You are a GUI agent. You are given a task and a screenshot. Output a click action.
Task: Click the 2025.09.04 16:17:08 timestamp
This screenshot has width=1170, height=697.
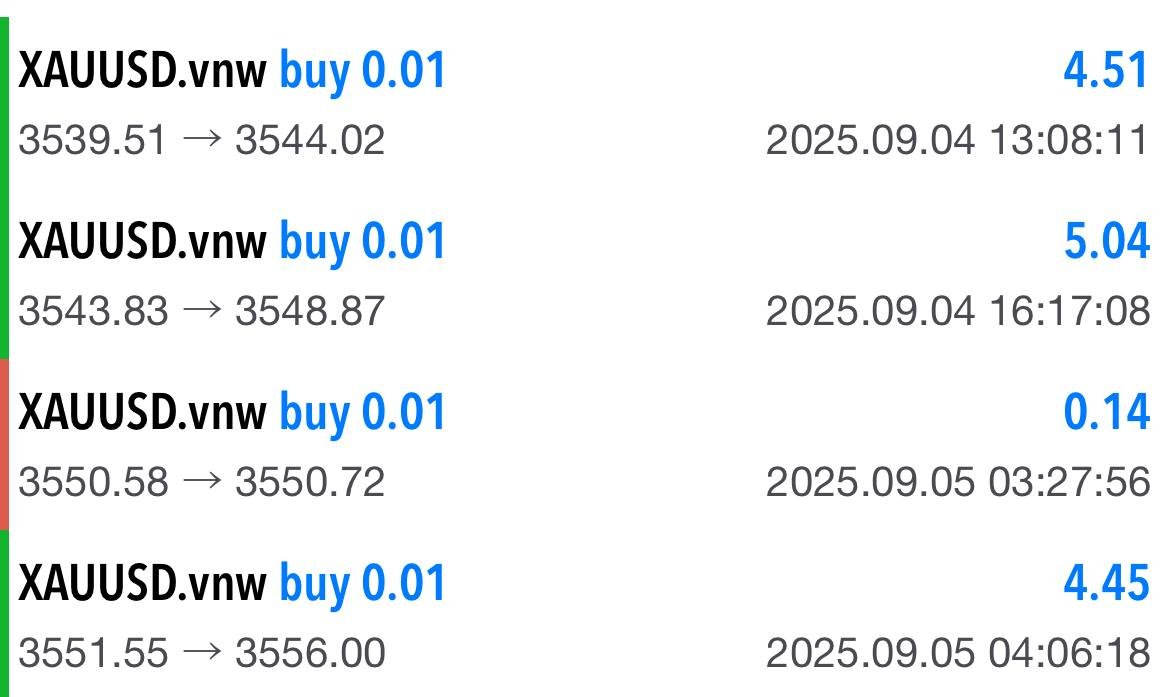tap(957, 311)
